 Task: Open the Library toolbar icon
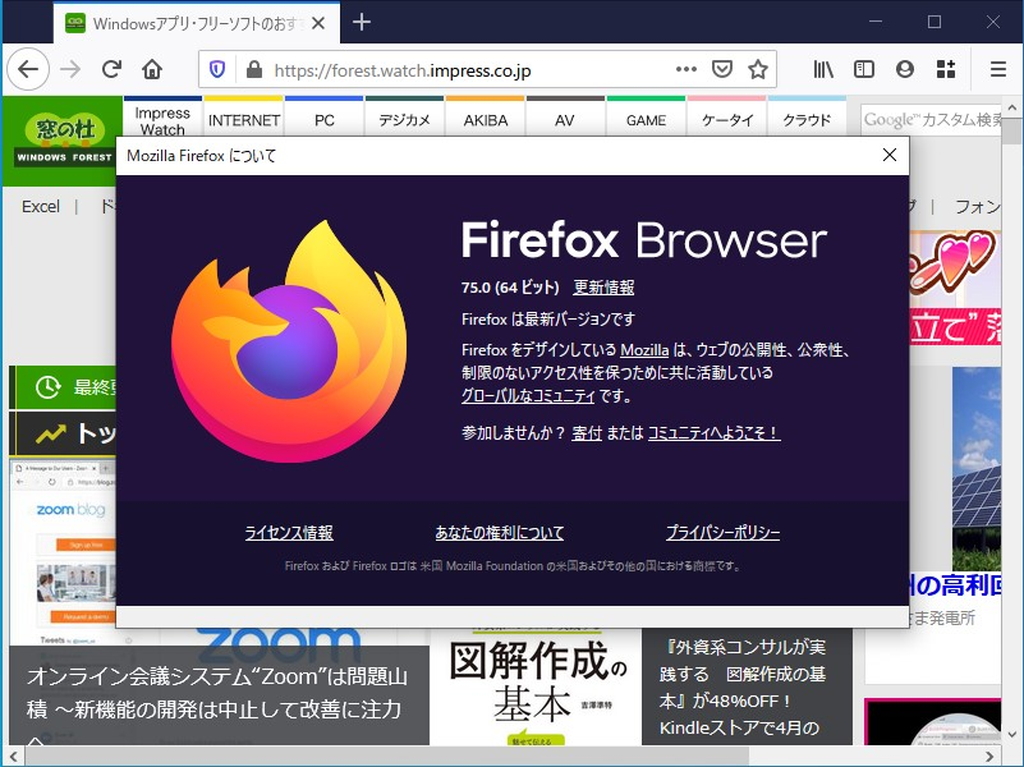tap(822, 69)
